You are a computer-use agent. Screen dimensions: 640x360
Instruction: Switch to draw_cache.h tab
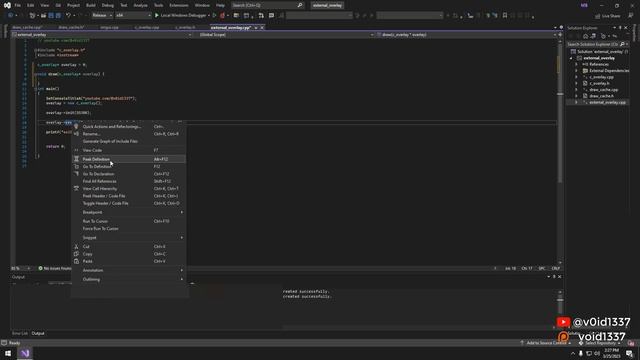pos(71,27)
